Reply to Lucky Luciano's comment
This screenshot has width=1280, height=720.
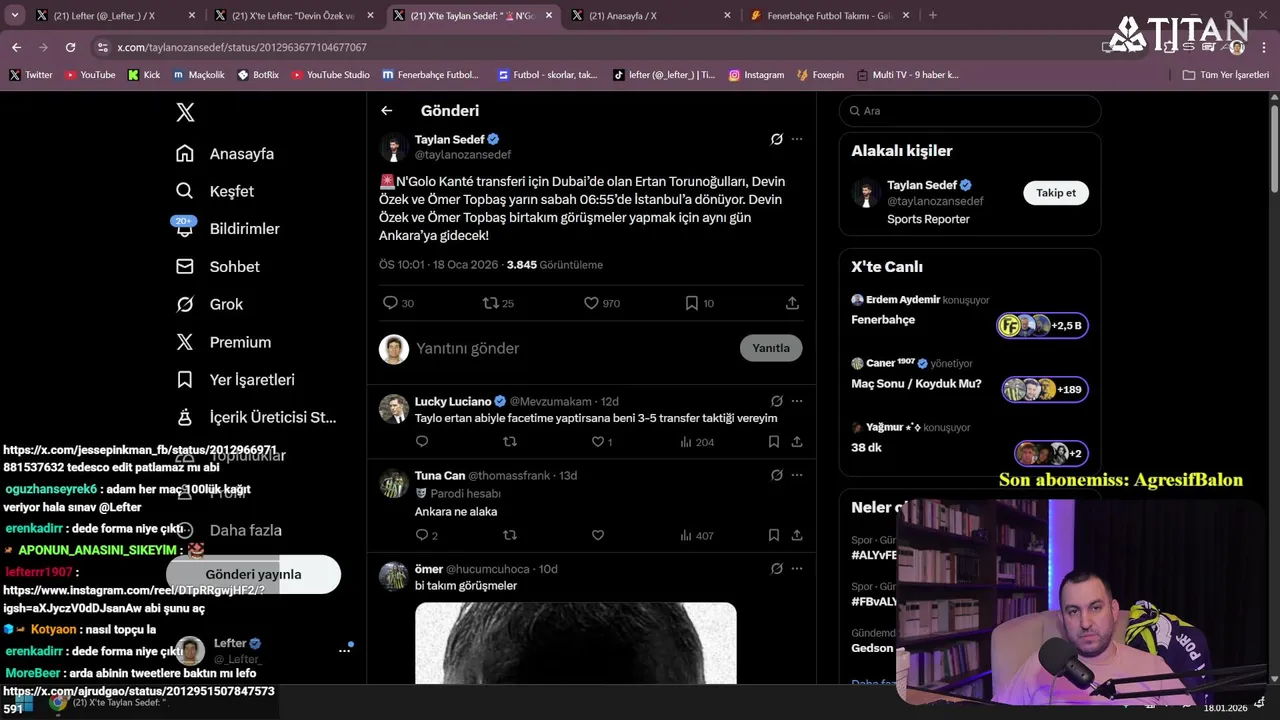click(422, 441)
